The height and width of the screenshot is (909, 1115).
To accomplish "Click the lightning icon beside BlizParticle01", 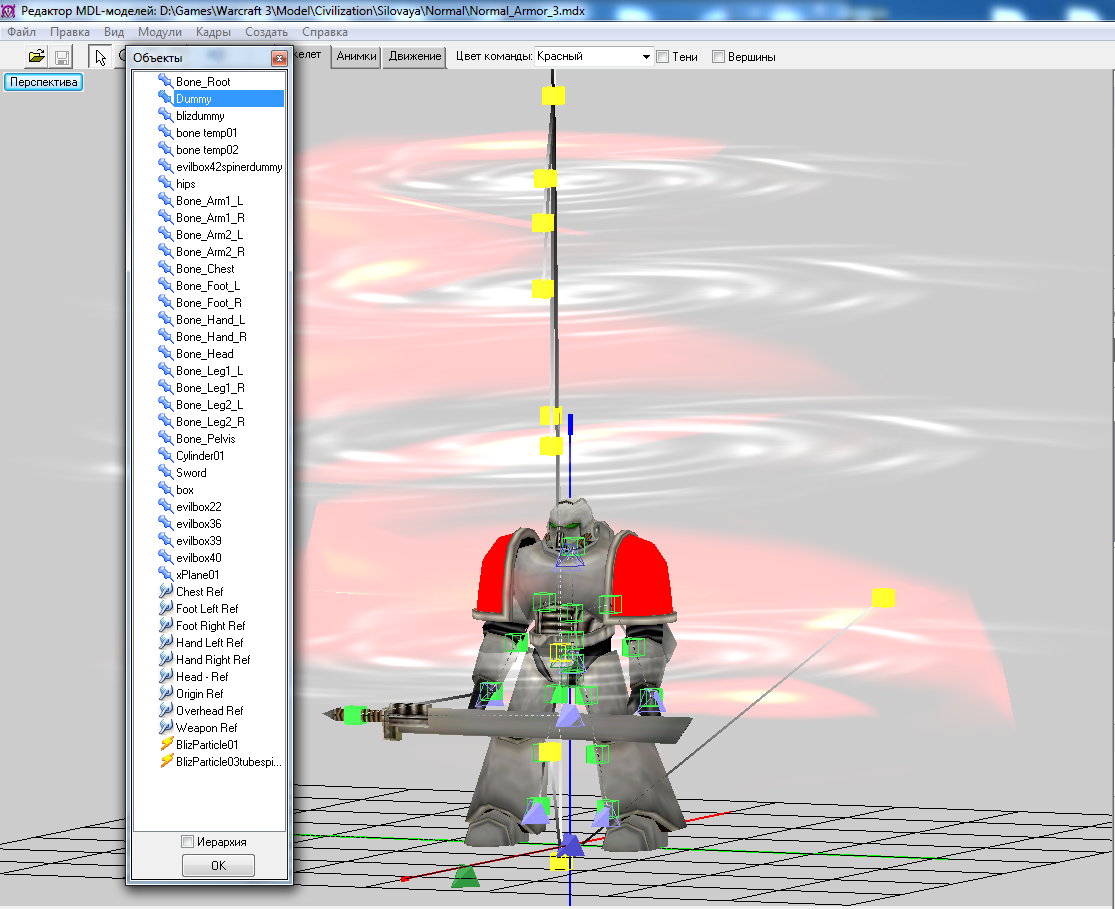I will click(x=166, y=744).
